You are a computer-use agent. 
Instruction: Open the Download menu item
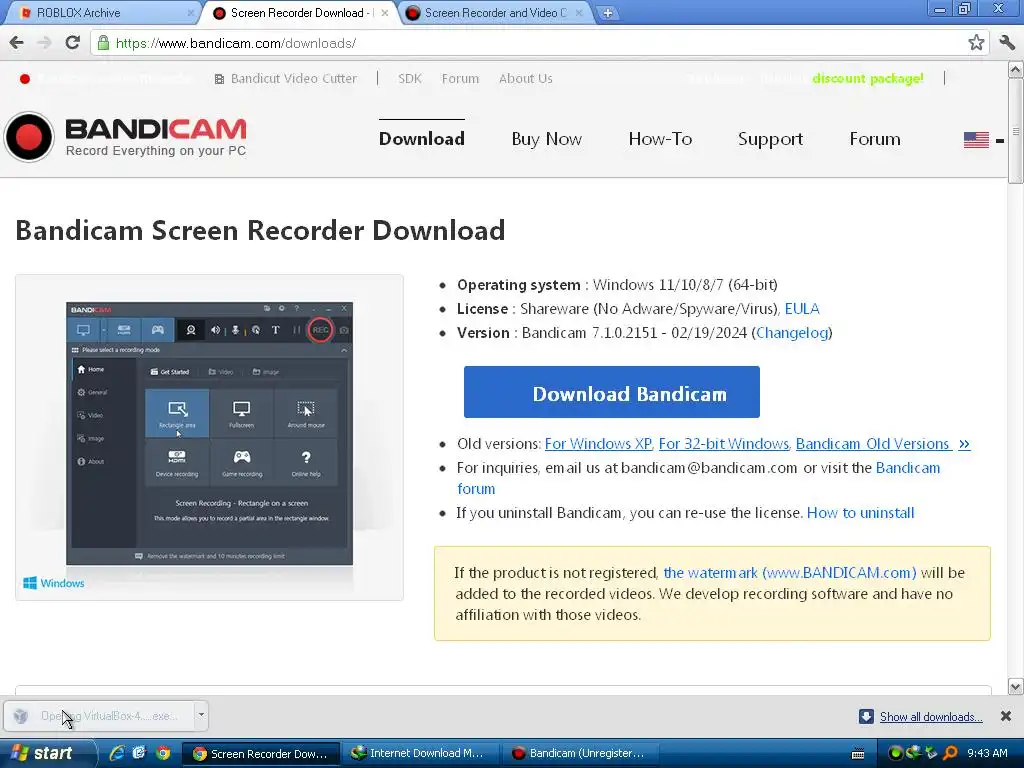422,139
